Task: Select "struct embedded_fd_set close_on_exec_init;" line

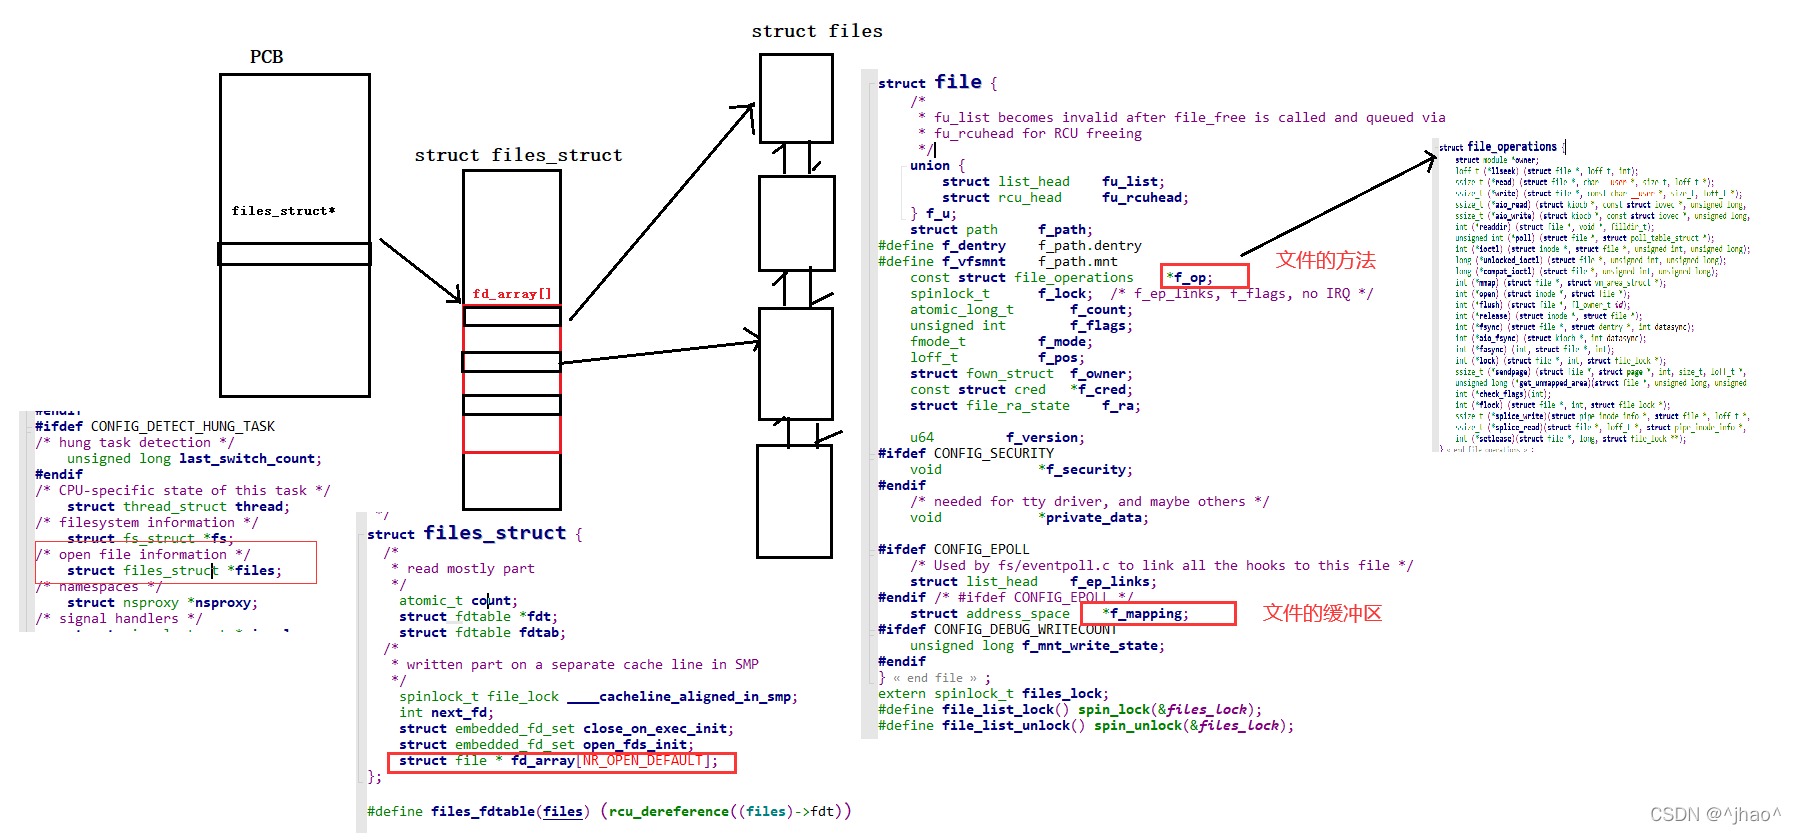Action: 567,728
